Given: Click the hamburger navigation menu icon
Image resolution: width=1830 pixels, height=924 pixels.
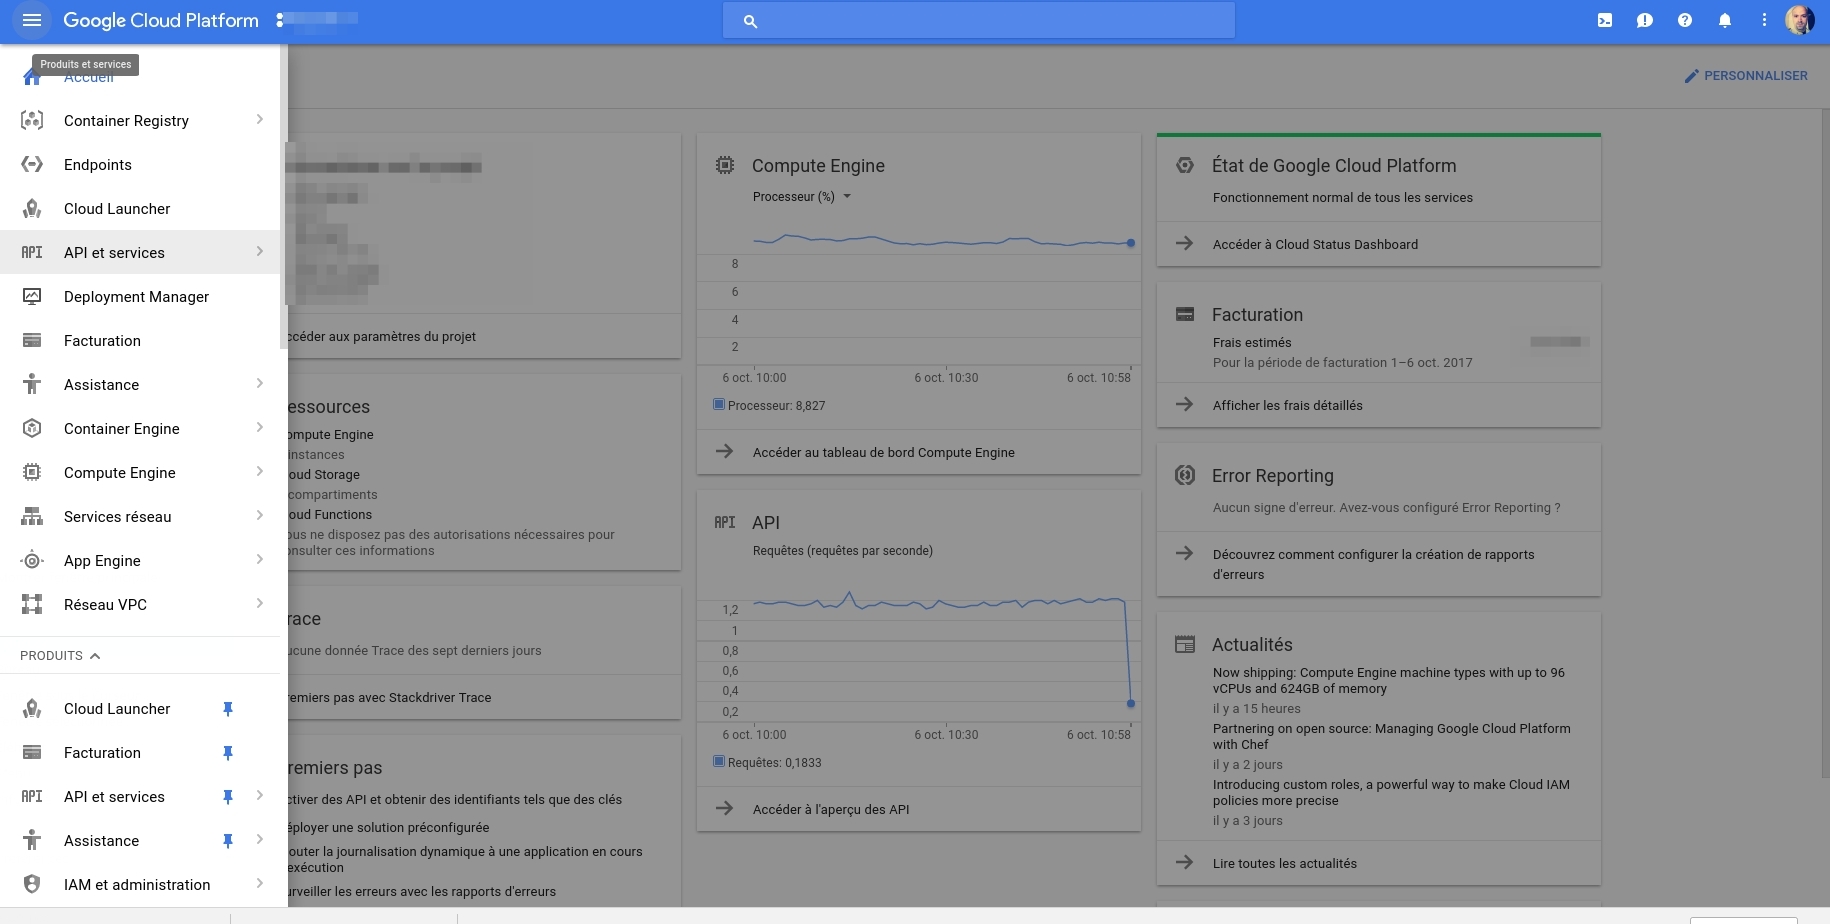Looking at the screenshot, I should (x=31, y=20).
